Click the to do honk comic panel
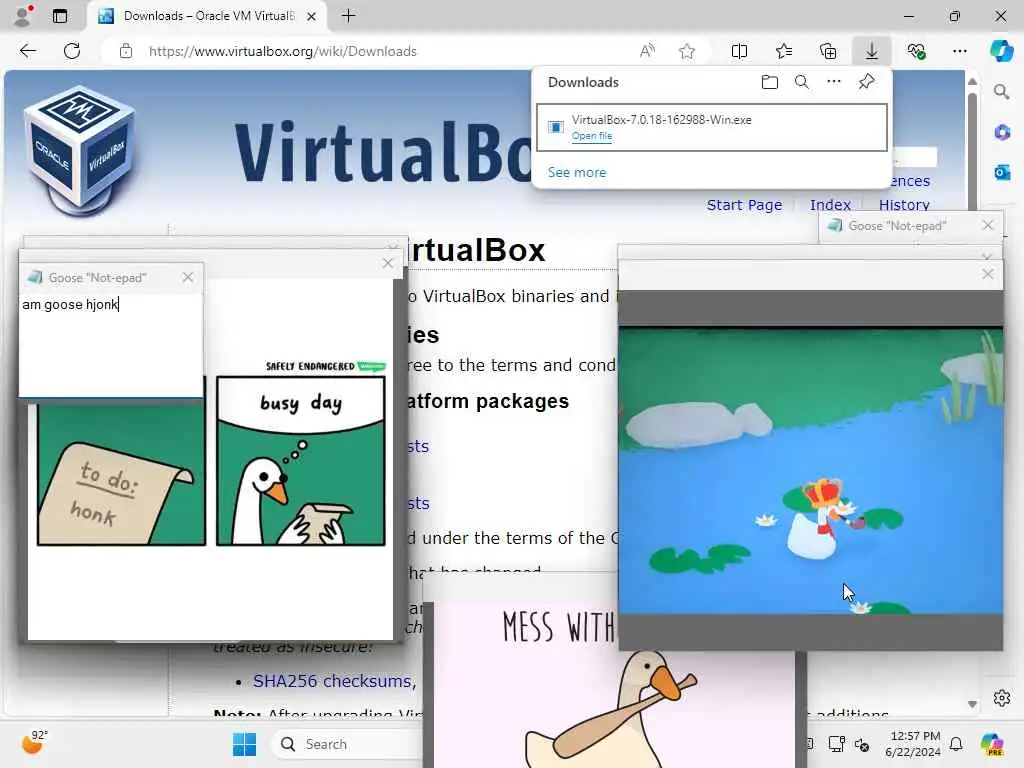This screenshot has width=1024, height=768. point(121,475)
